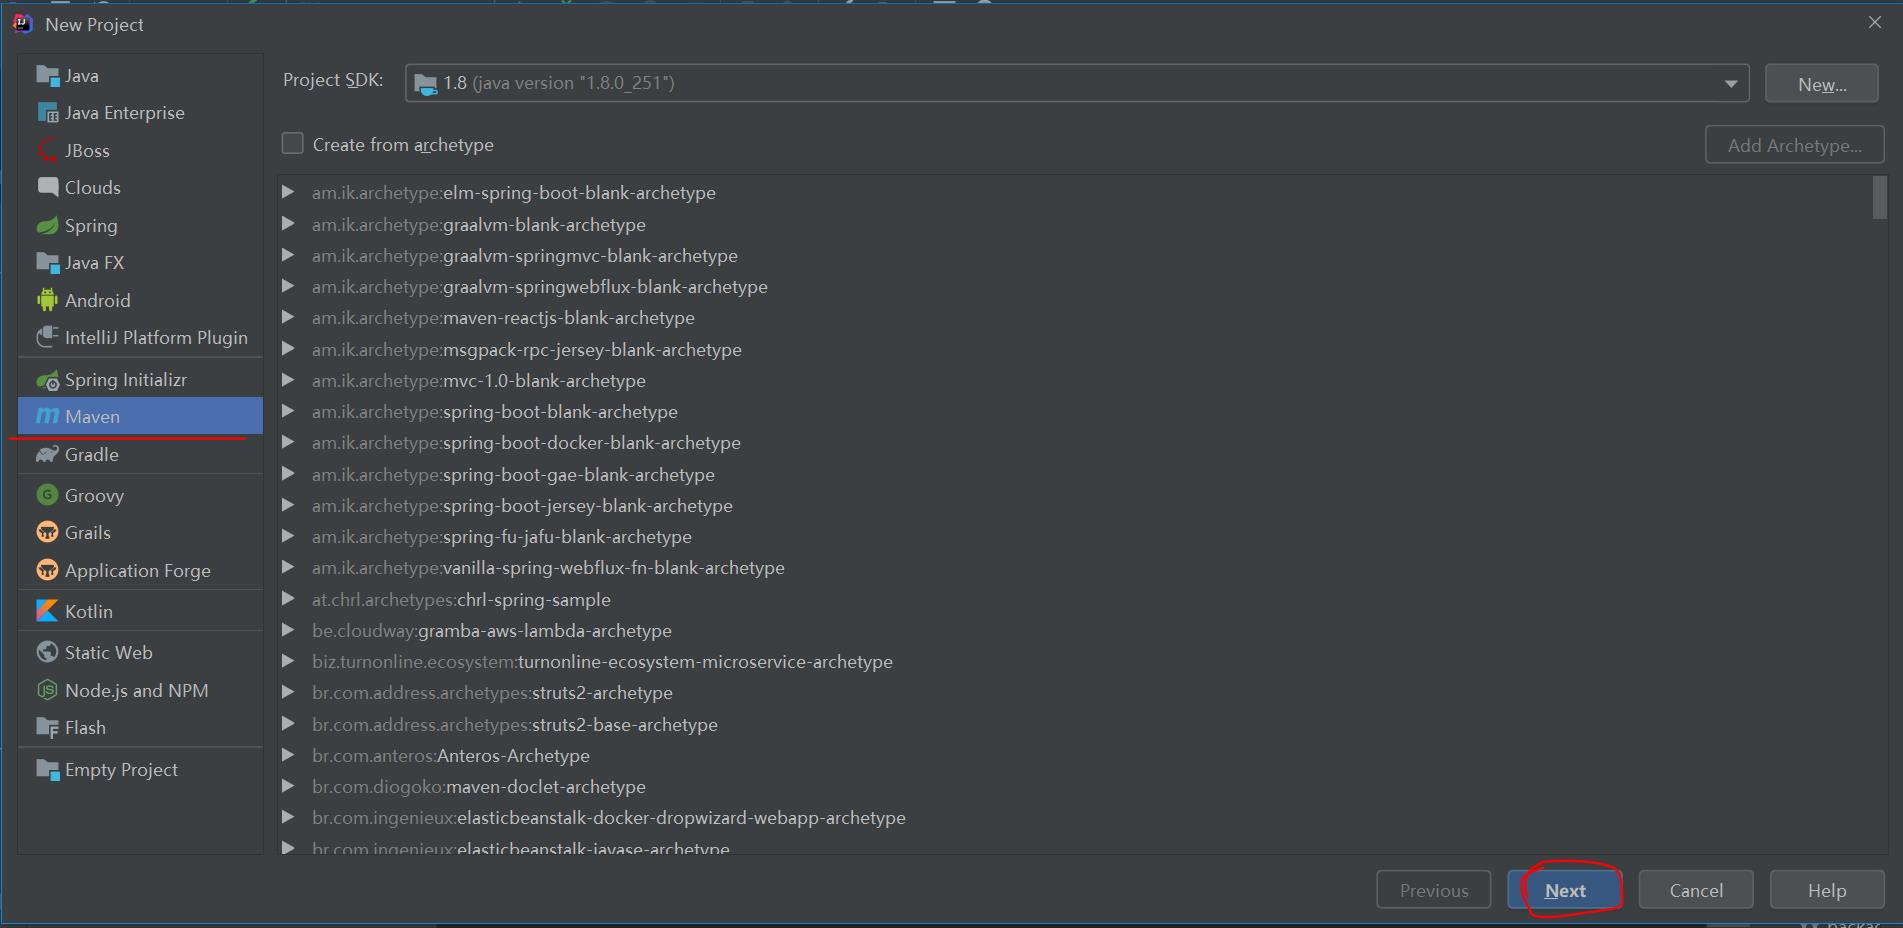Click the Previous button
1903x928 pixels.
[1434, 890]
